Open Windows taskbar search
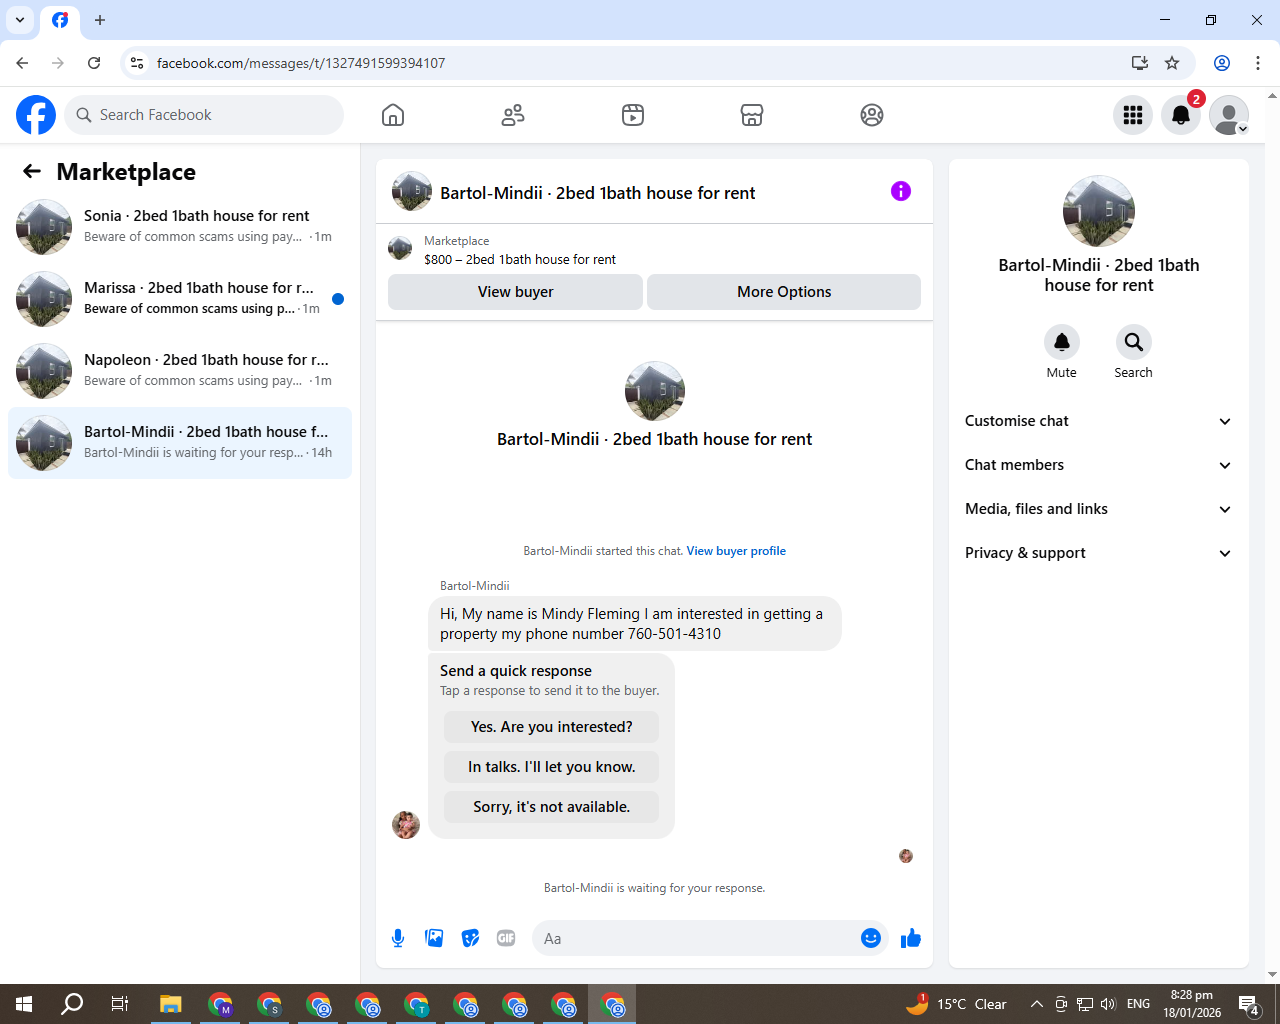Viewport: 1280px width, 1024px height. (72, 1004)
